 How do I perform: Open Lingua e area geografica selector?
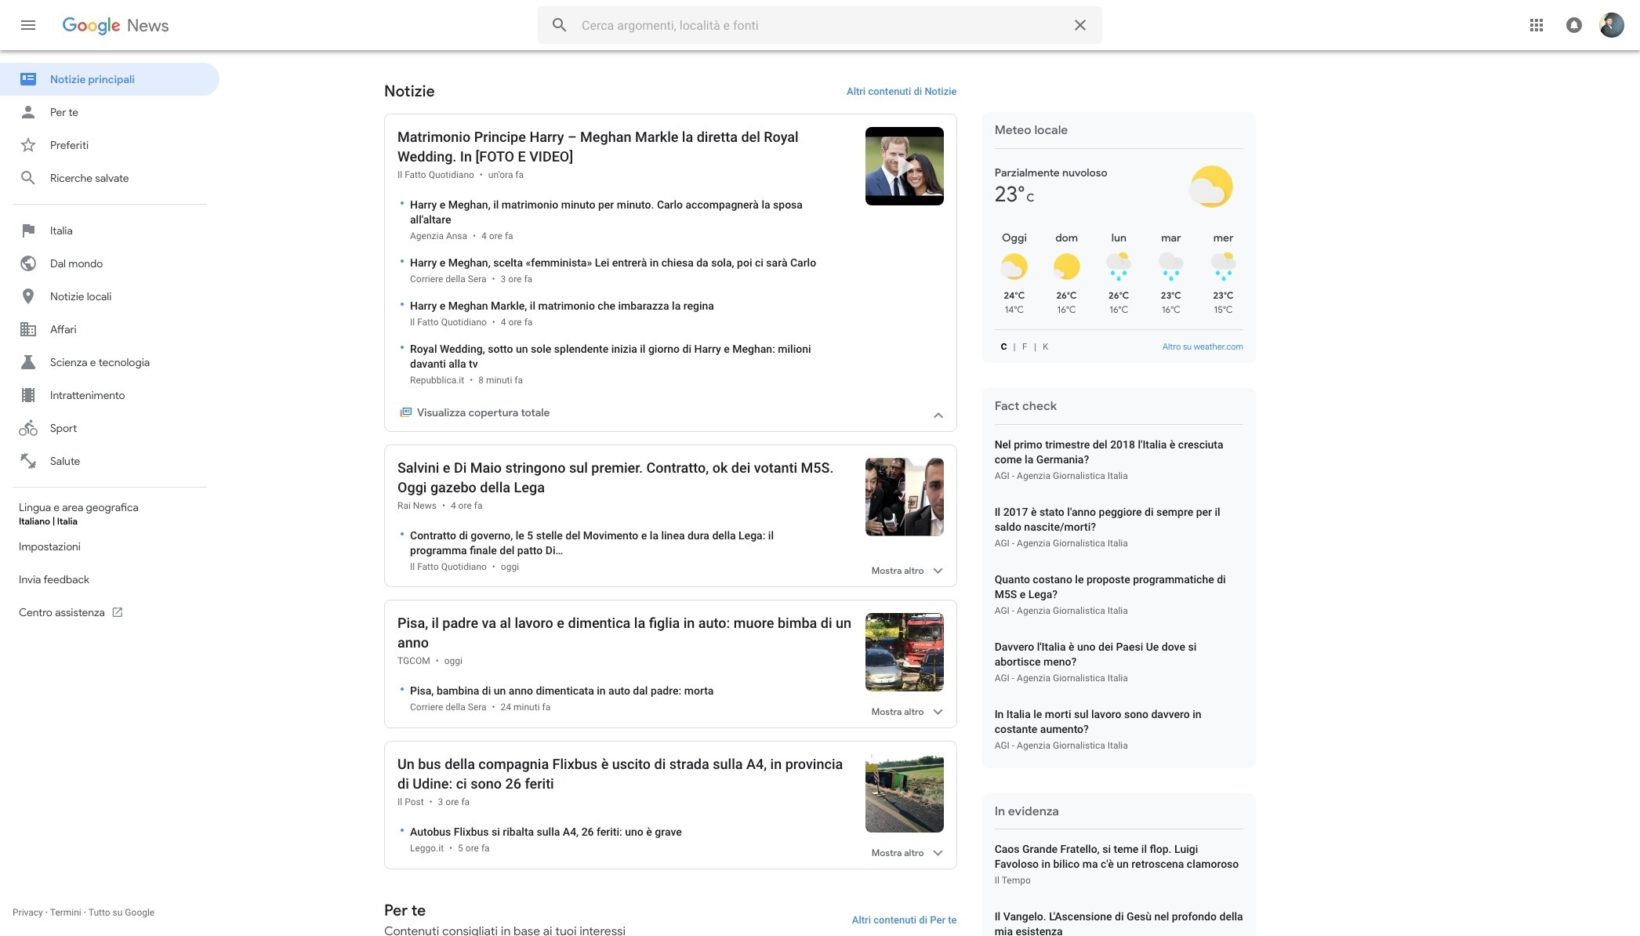point(78,513)
